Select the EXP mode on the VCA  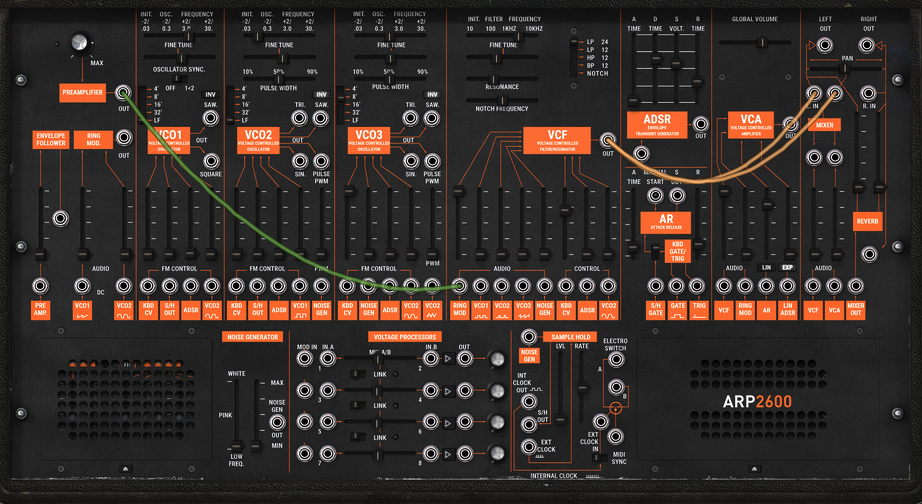tap(787, 268)
